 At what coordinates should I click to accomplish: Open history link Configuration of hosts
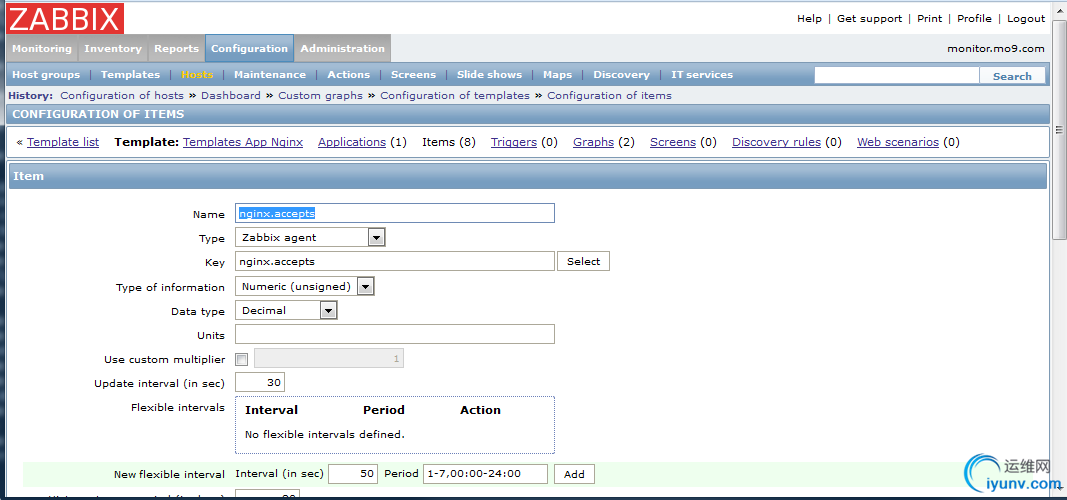tap(122, 95)
